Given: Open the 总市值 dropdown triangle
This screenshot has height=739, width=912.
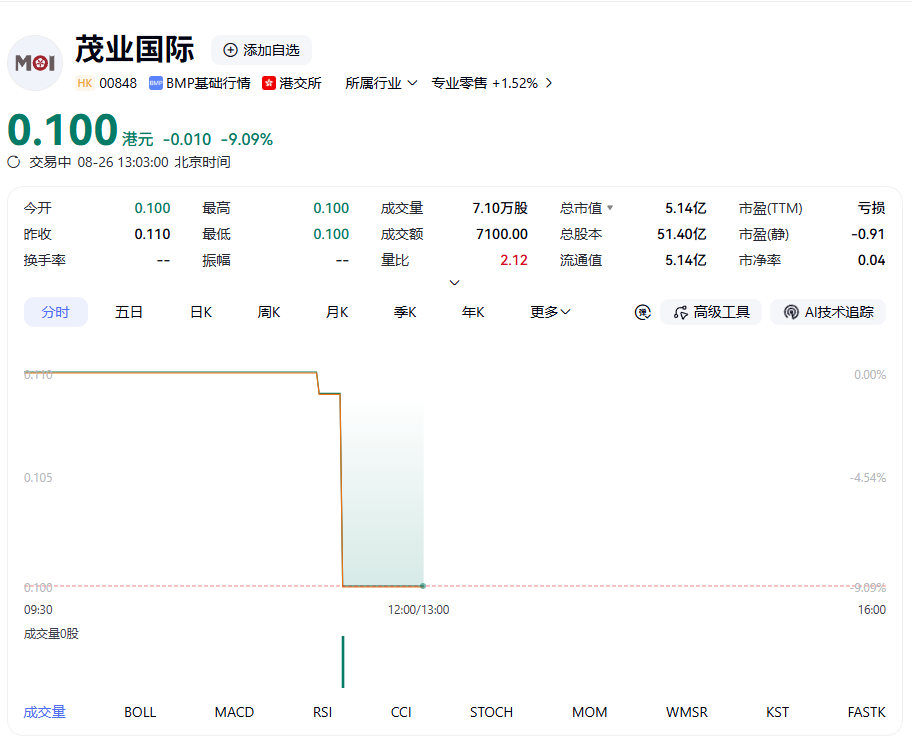Looking at the screenshot, I should point(610,208).
